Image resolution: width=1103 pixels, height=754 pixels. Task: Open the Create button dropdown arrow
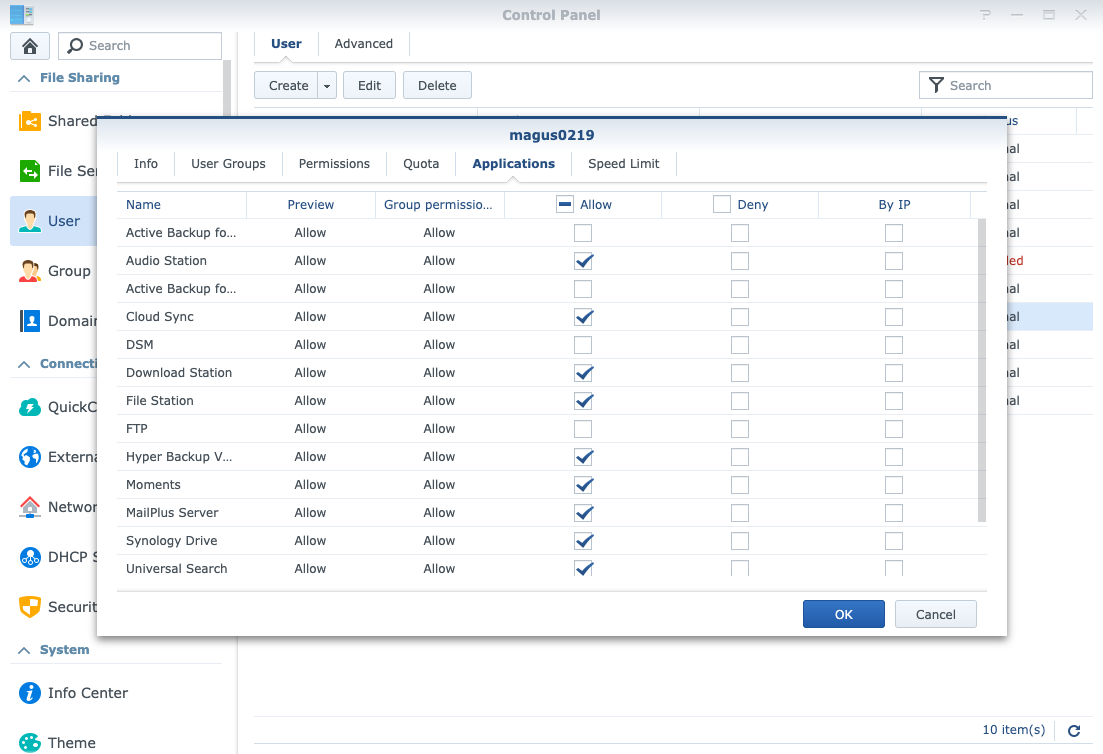[327, 85]
